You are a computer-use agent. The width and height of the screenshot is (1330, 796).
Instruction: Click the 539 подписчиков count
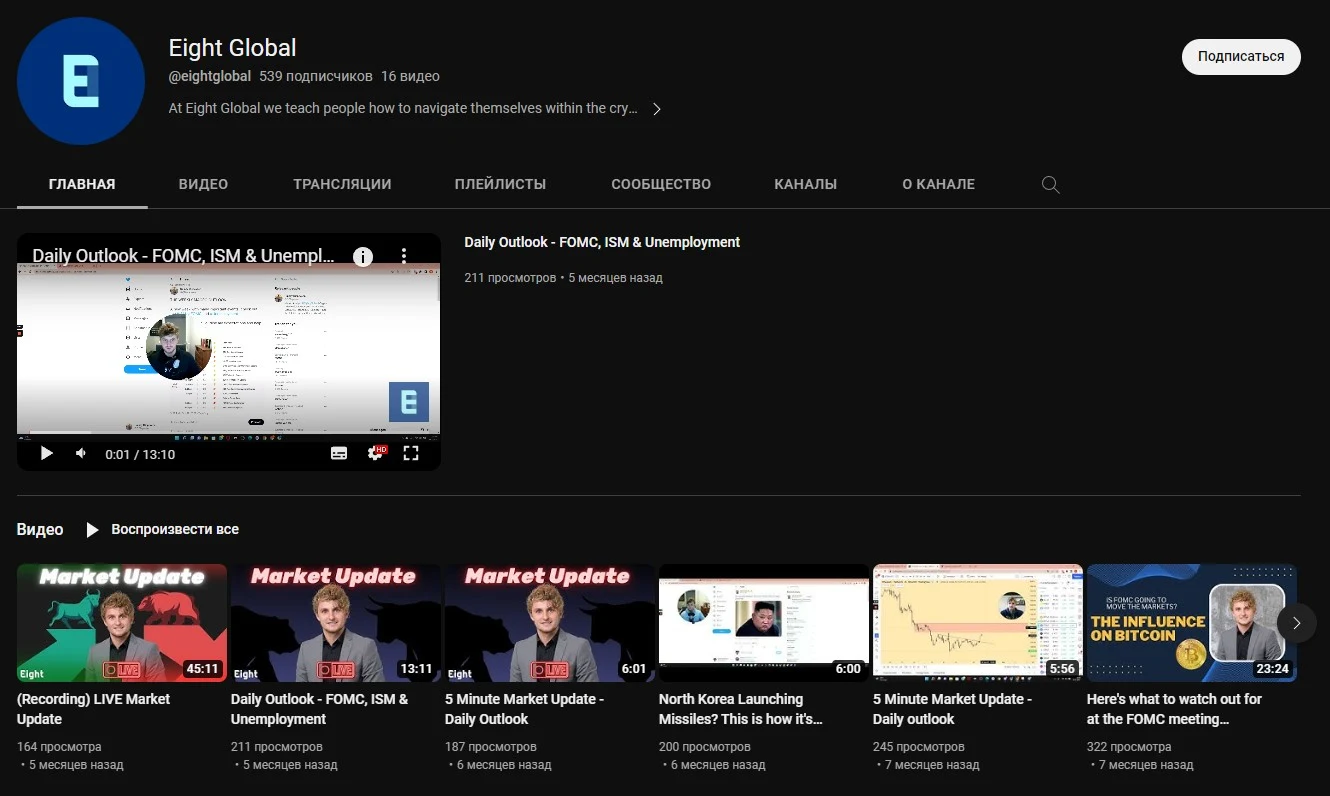pos(316,76)
